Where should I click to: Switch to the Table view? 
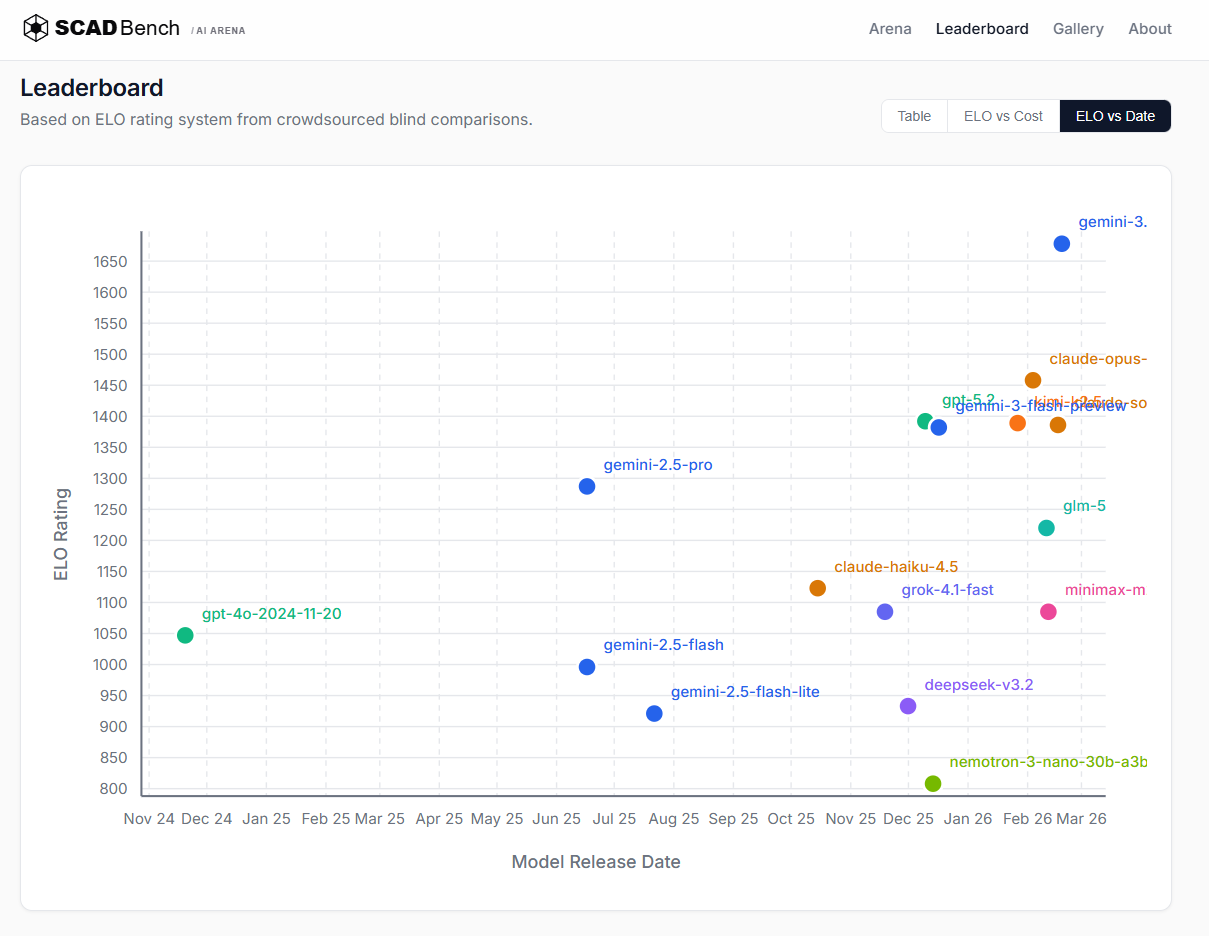(914, 116)
